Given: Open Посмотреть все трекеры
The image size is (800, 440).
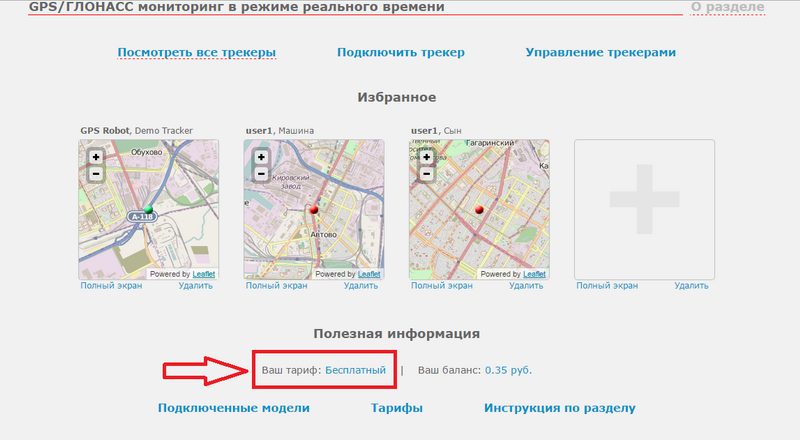Looking at the screenshot, I should coord(196,52).
